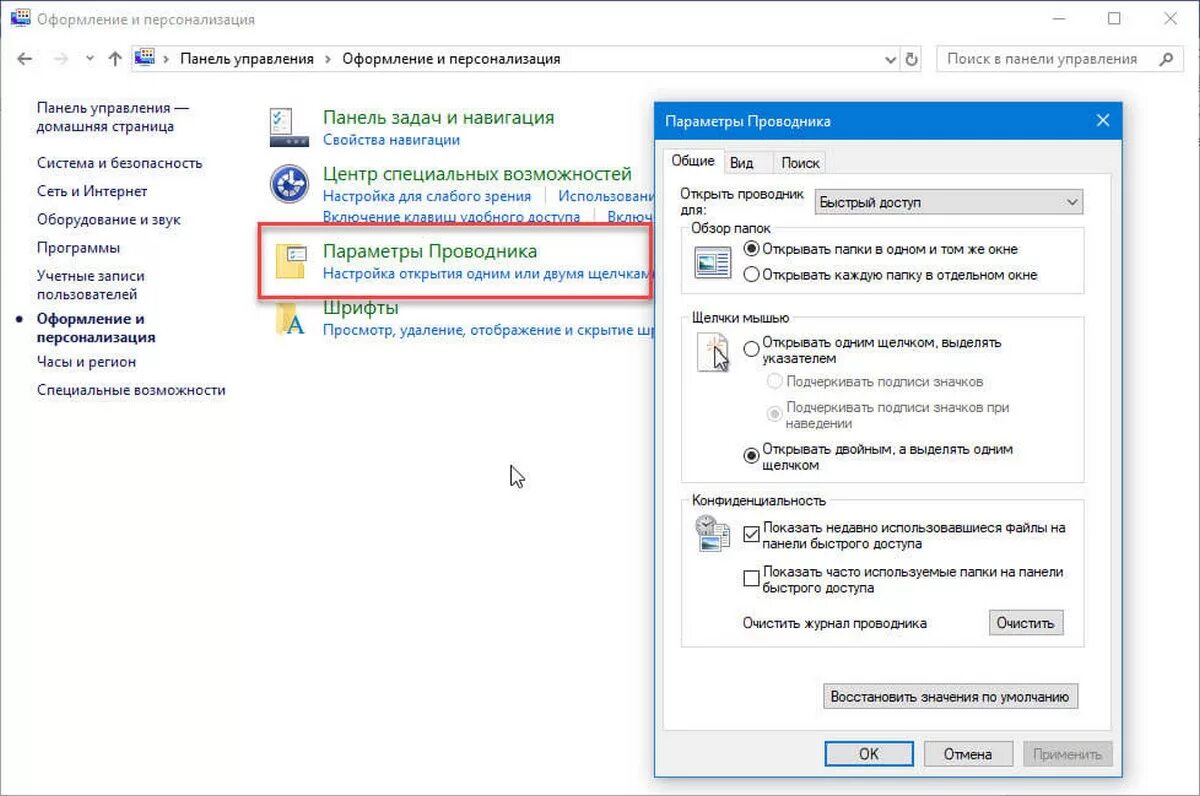This screenshot has width=1200, height=796.
Task: Open the Шрифты letter A icon
Action: [x=288, y=318]
